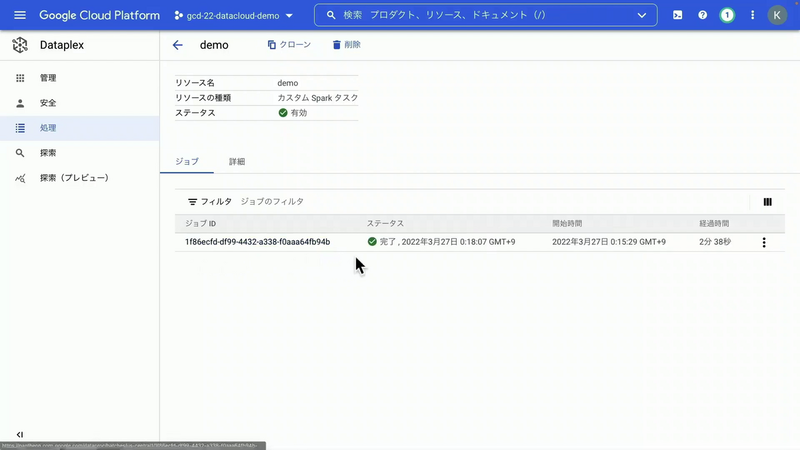The width and height of the screenshot is (800, 450).
Task: Click the 開始時間 column header
Action: tap(567, 223)
